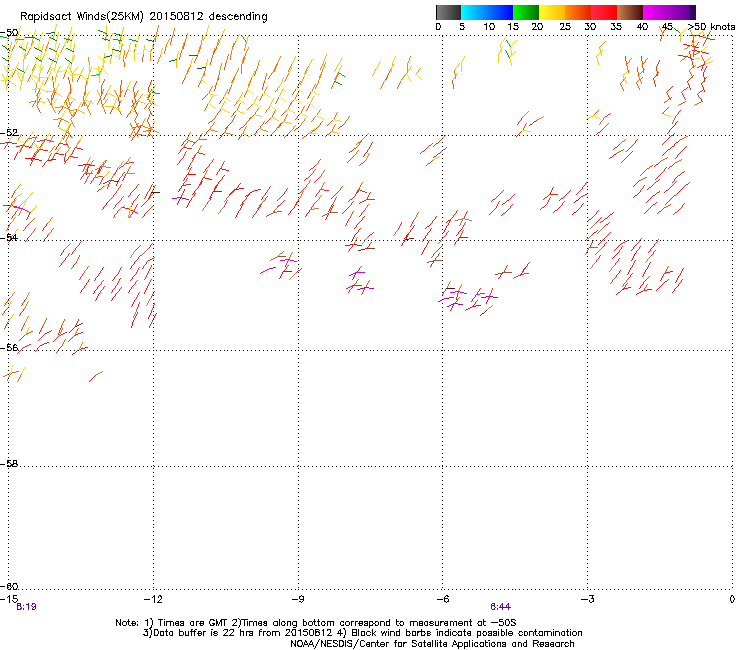Click the '-58' latitude axis label
Image resolution: width=740 pixels, height=650 pixels.
pos(9,464)
